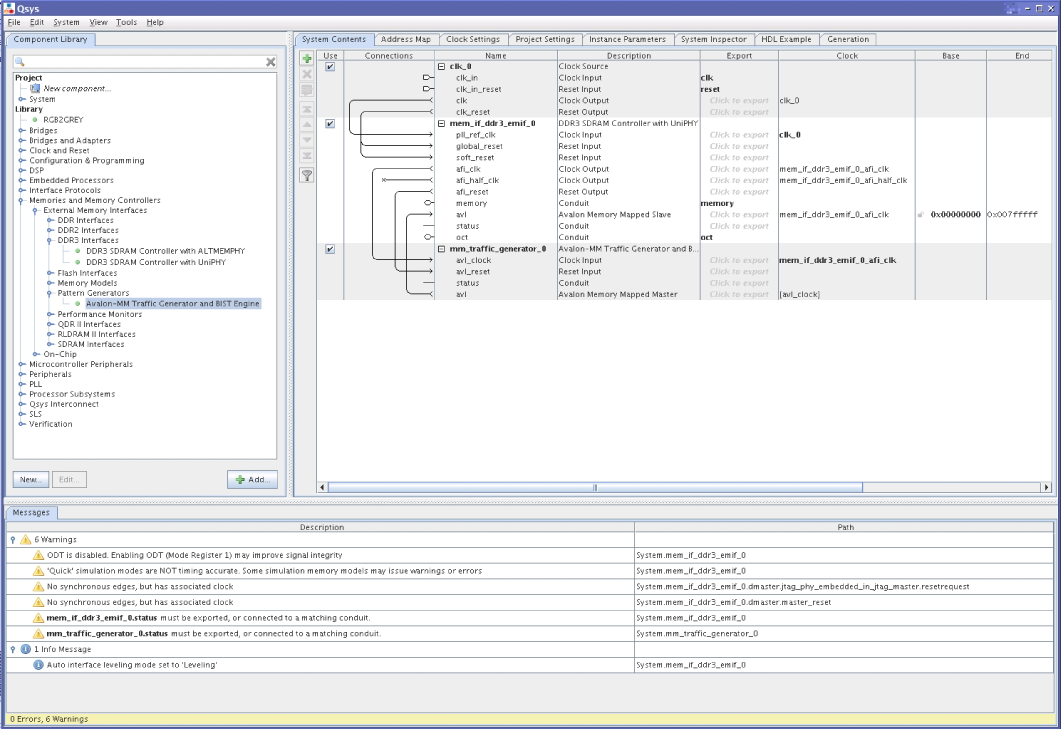Image resolution: width=1061 pixels, height=729 pixels.
Task: Click the filter funnel icon
Action: point(307,175)
